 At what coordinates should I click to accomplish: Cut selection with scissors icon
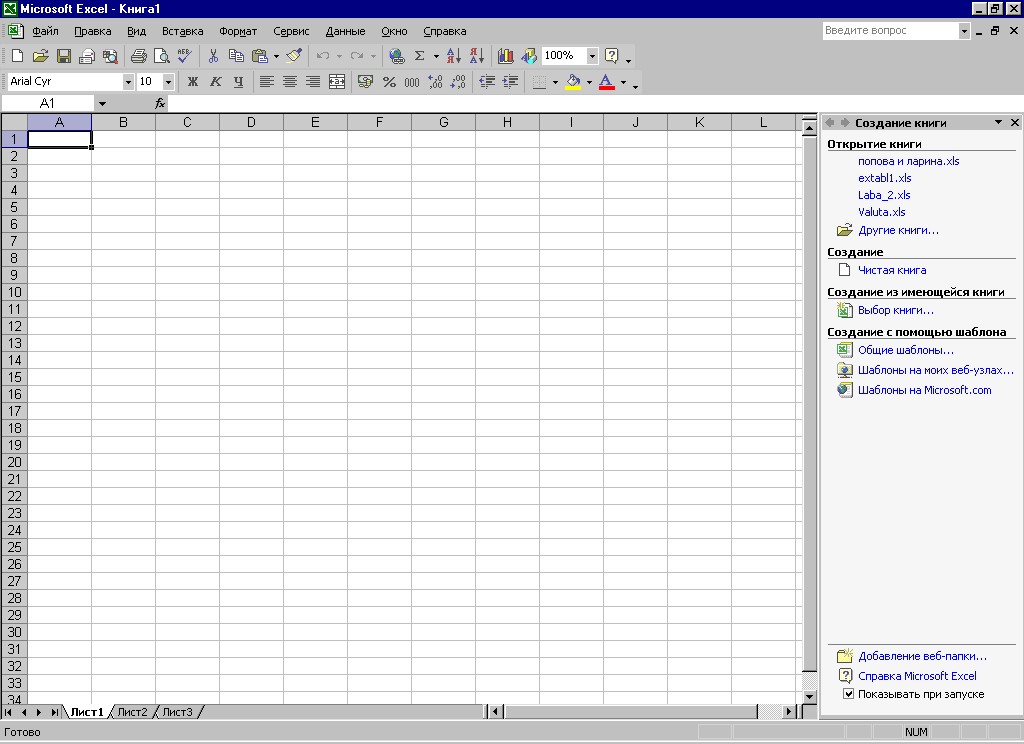213,56
